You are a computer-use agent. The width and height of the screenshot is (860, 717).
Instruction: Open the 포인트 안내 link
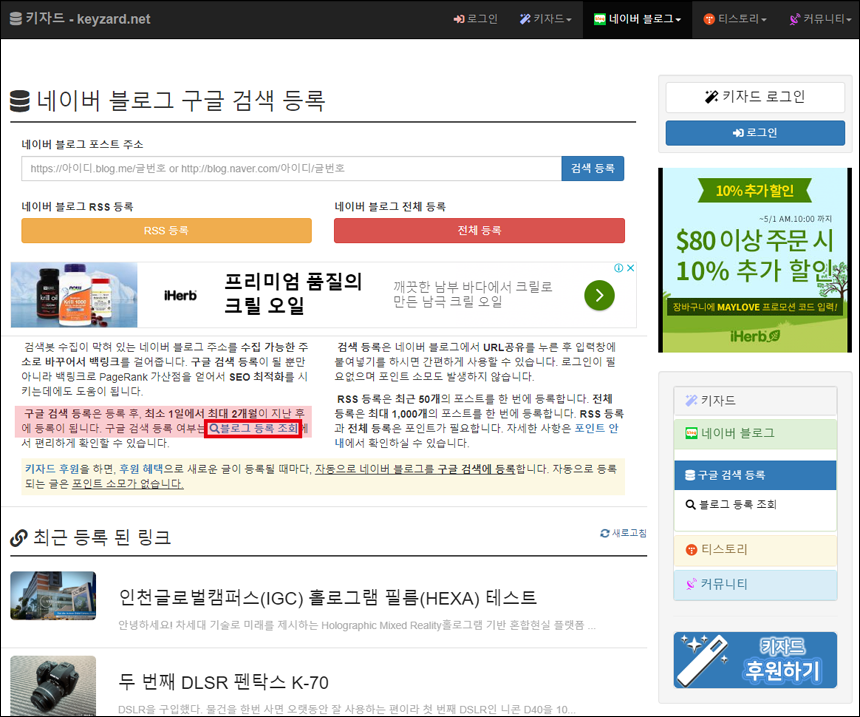[596, 428]
